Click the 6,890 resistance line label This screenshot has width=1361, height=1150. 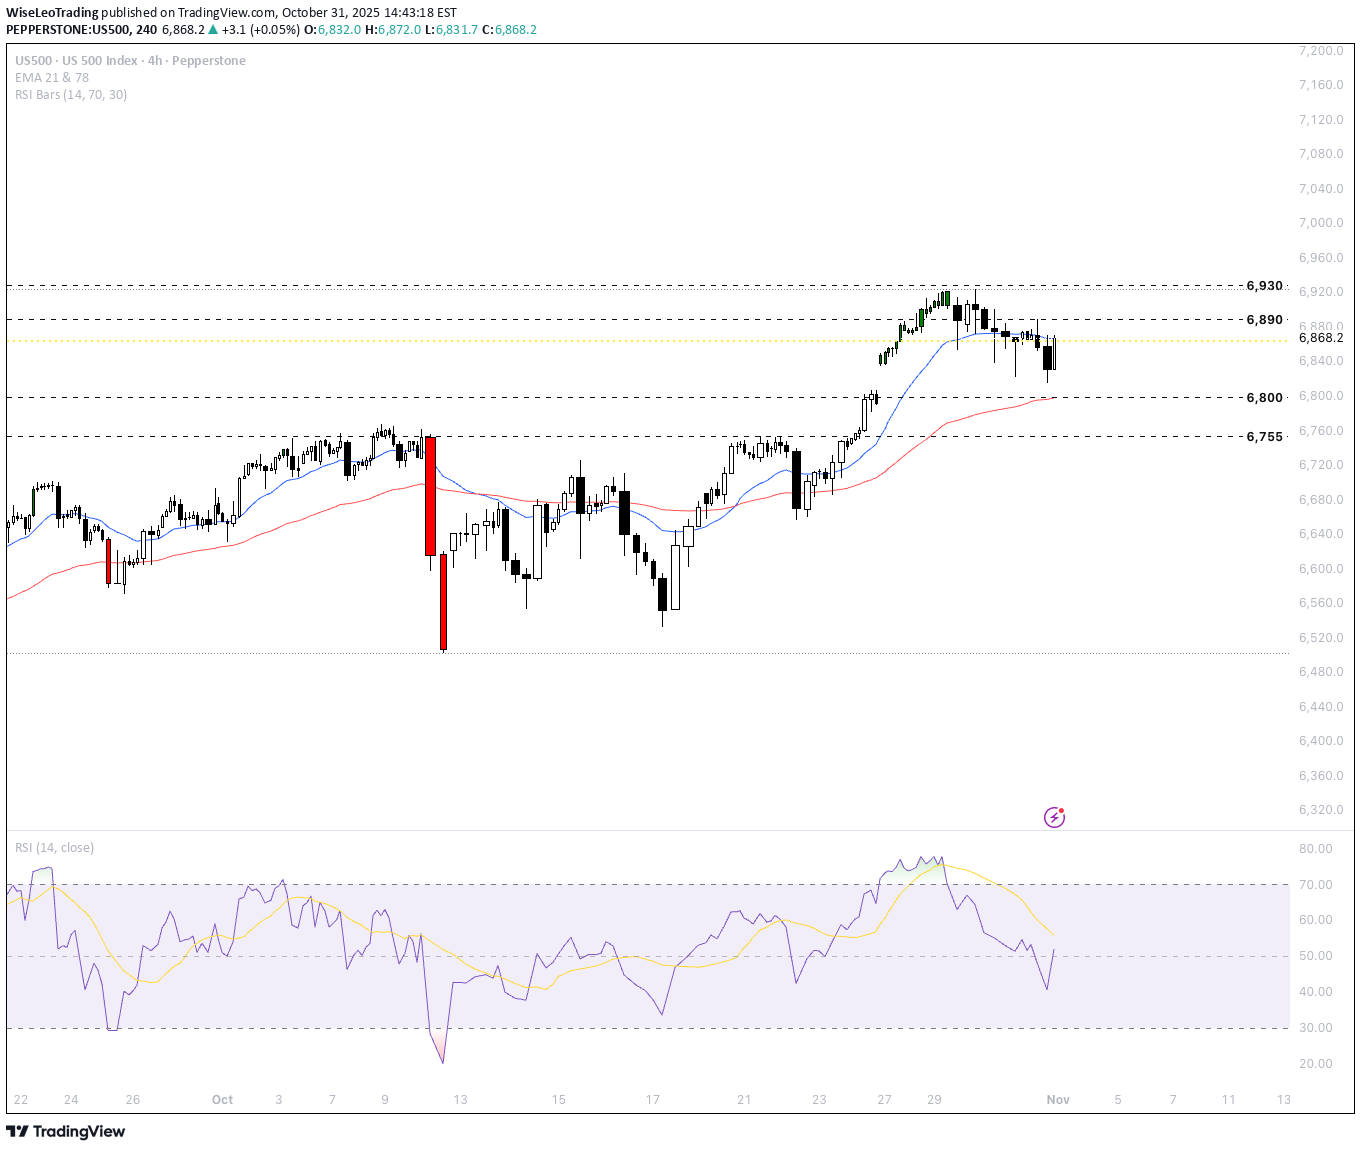tap(1264, 320)
